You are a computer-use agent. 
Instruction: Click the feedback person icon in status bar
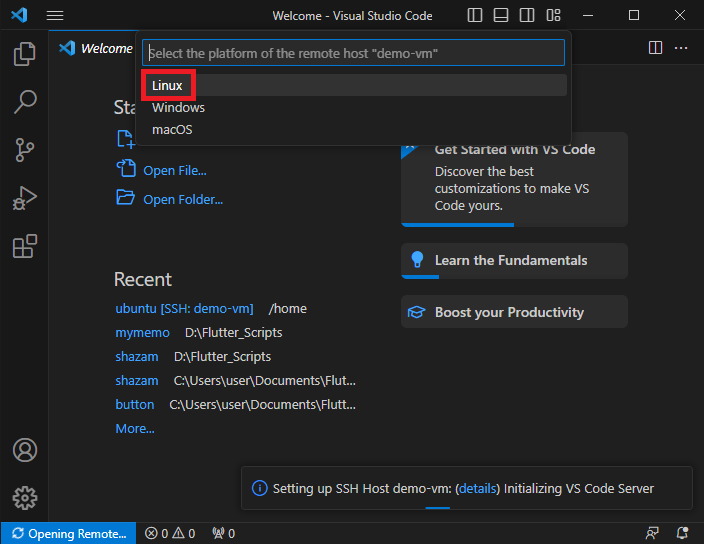point(652,533)
